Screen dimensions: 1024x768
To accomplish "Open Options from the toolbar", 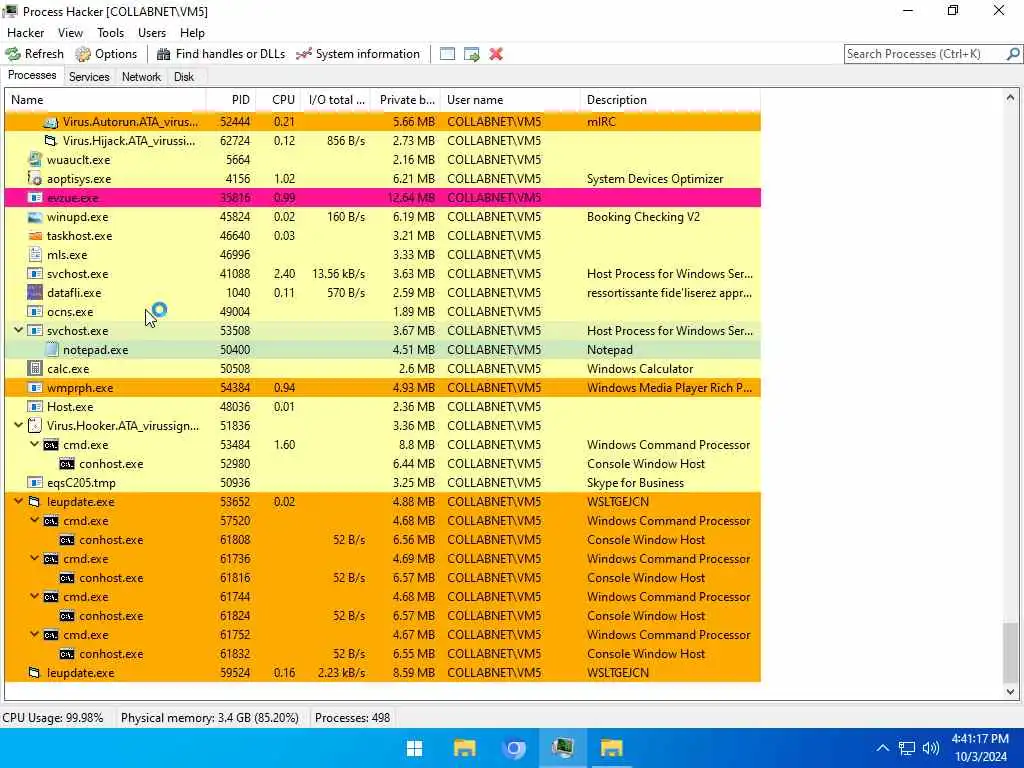I will click(x=106, y=54).
